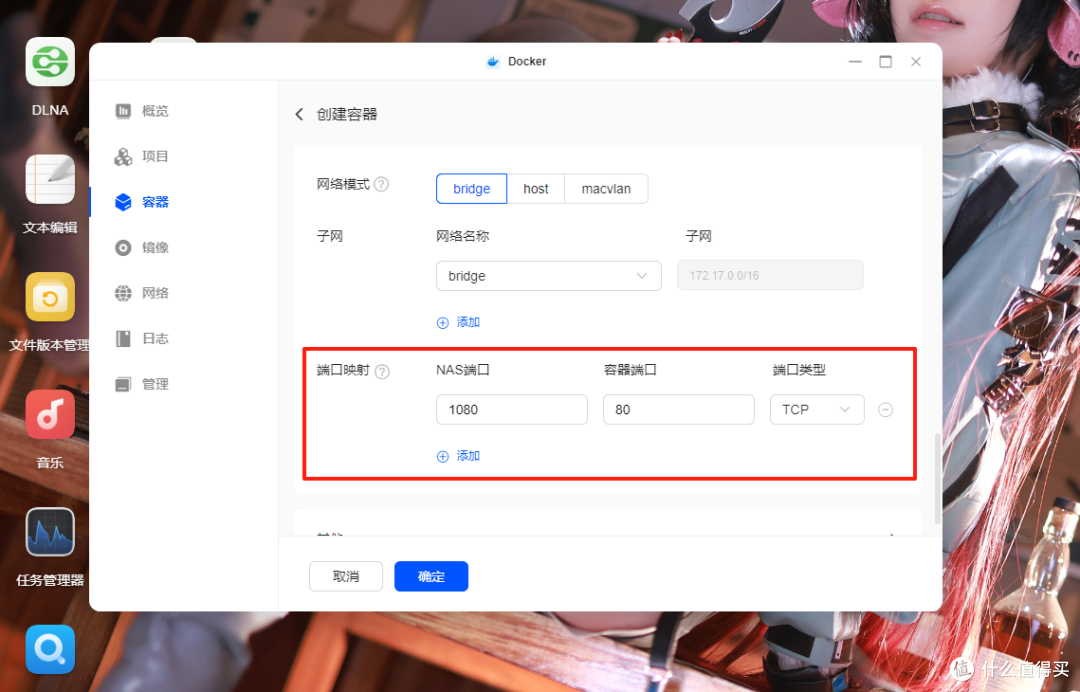
Task: Click the 项目 cubes sidebar icon
Action: tap(123, 157)
